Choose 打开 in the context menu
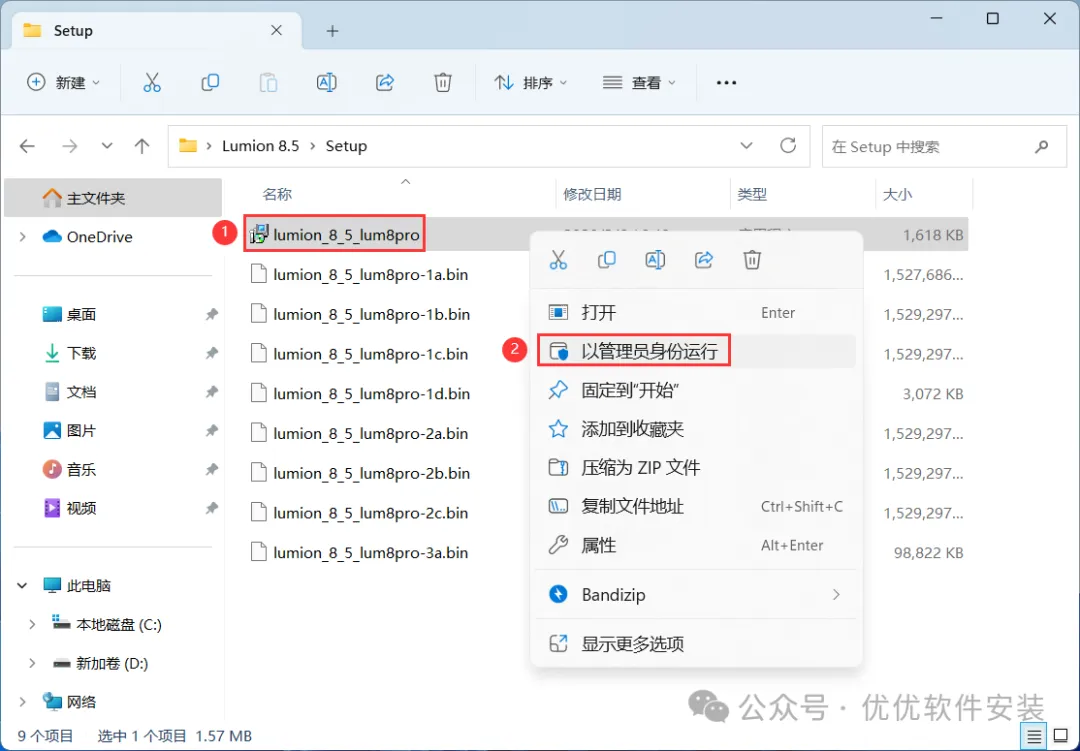Image resolution: width=1080 pixels, height=751 pixels. 696,313
